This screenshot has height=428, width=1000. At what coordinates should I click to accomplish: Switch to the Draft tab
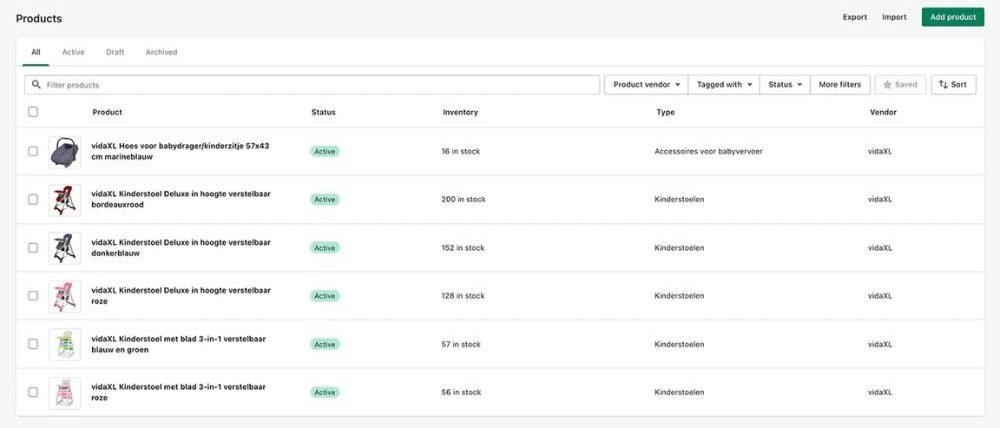tap(115, 52)
